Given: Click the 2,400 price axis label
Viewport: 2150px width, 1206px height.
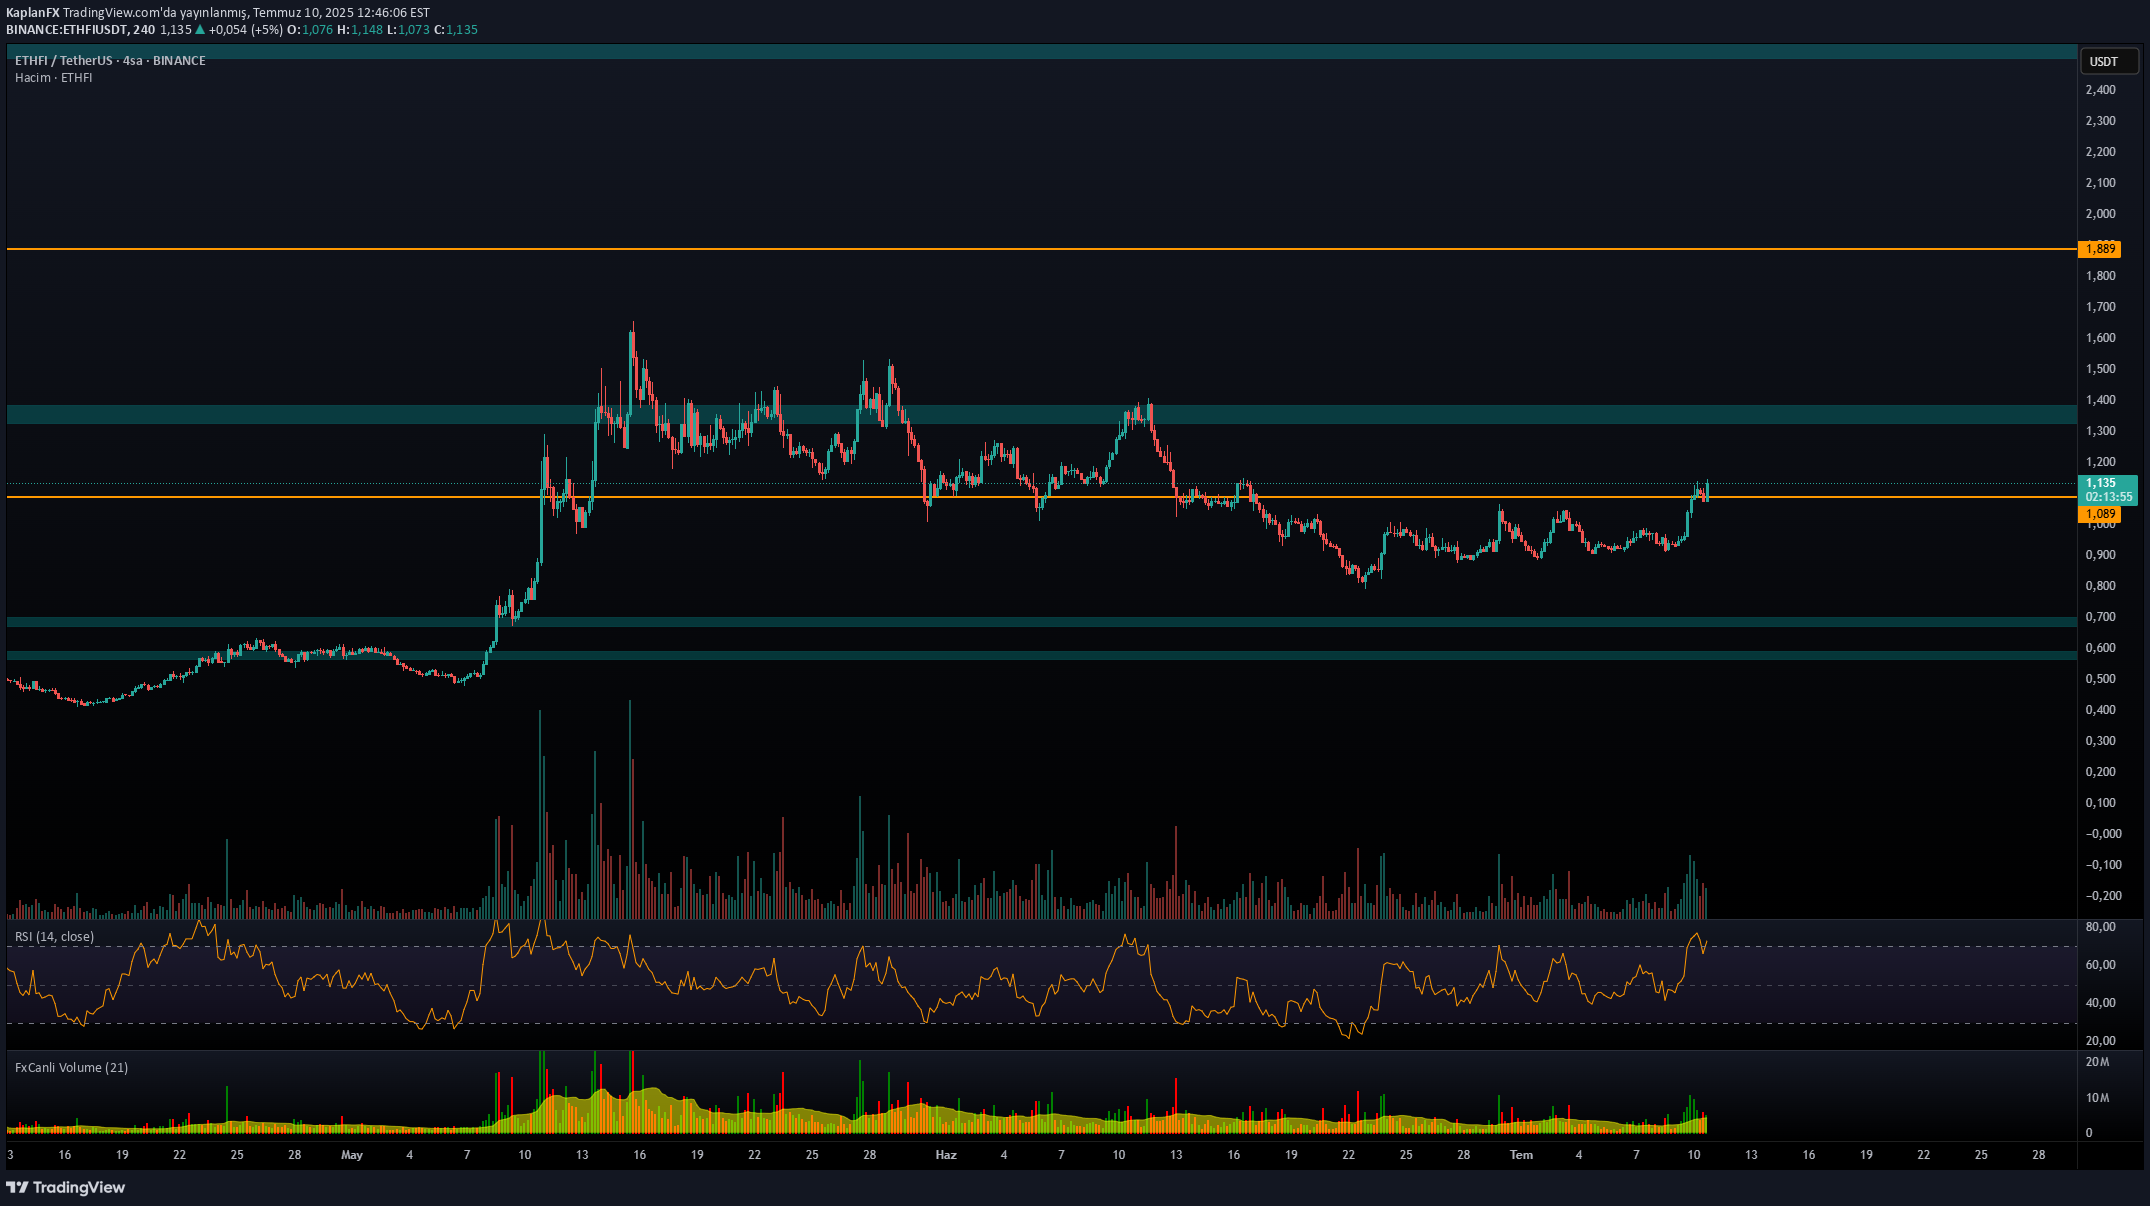Looking at the screenshot, I should [2100, 90].
